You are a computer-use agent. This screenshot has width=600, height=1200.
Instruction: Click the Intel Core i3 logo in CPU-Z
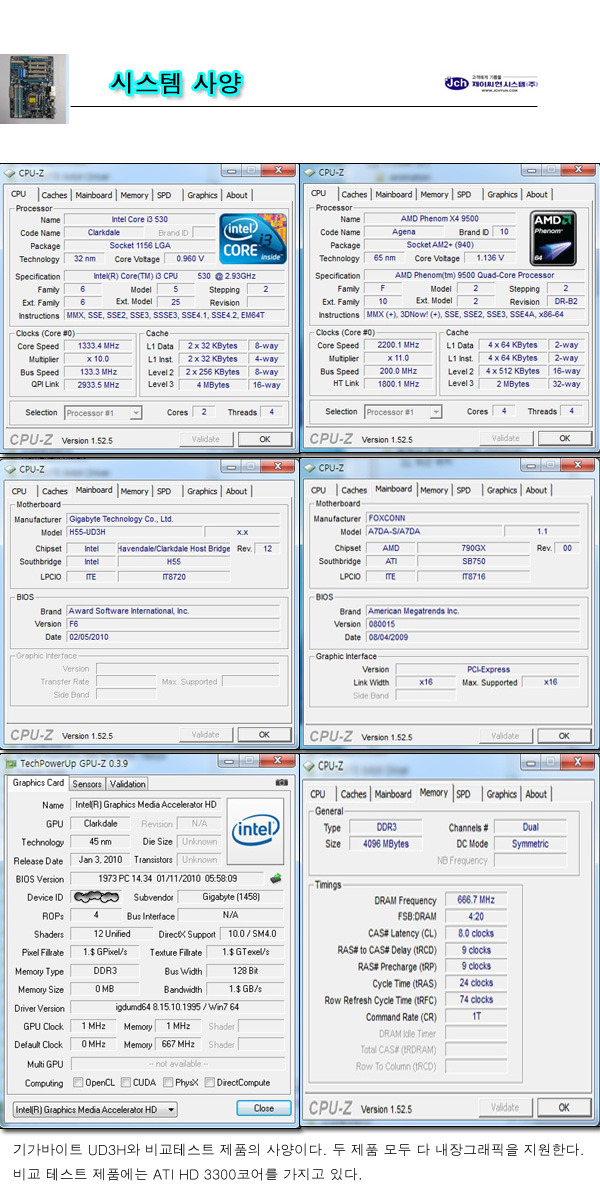click(x=253, y=238)
